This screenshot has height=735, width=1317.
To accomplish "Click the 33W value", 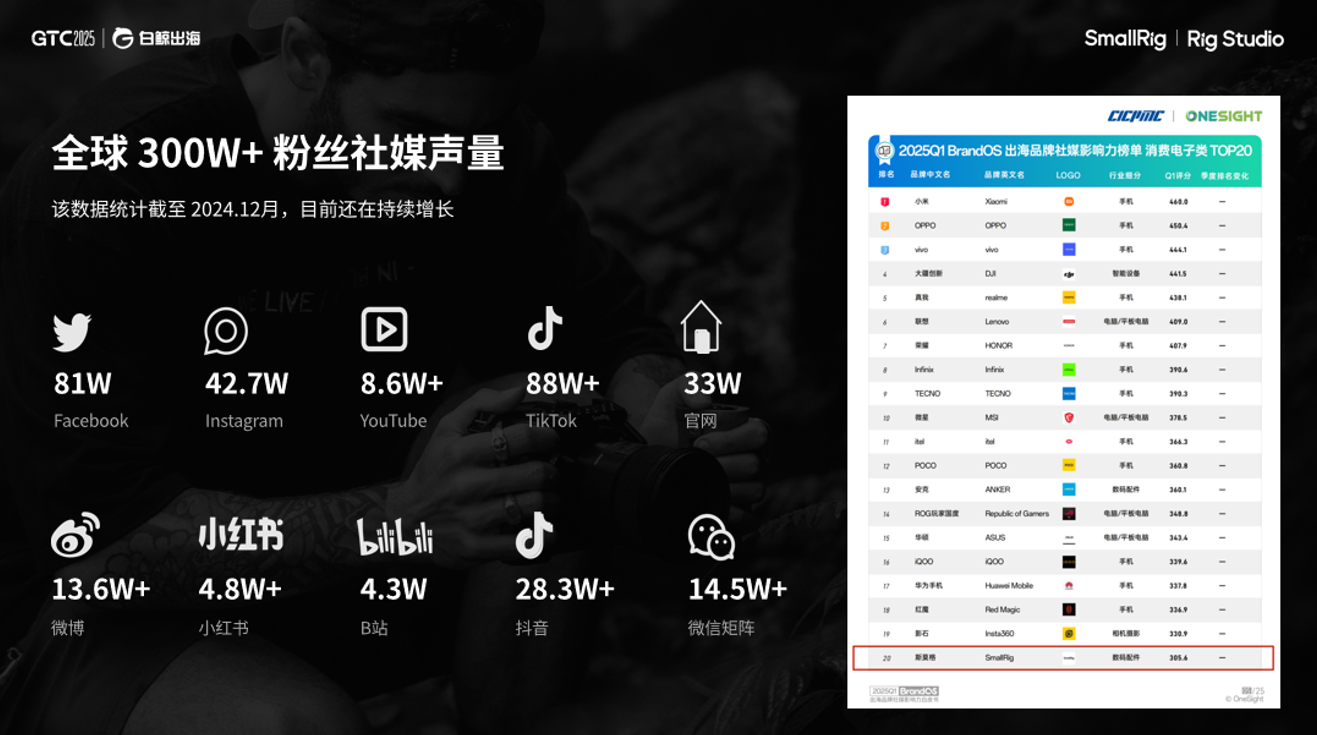I will pyautogui.click(x=713, y=383).
